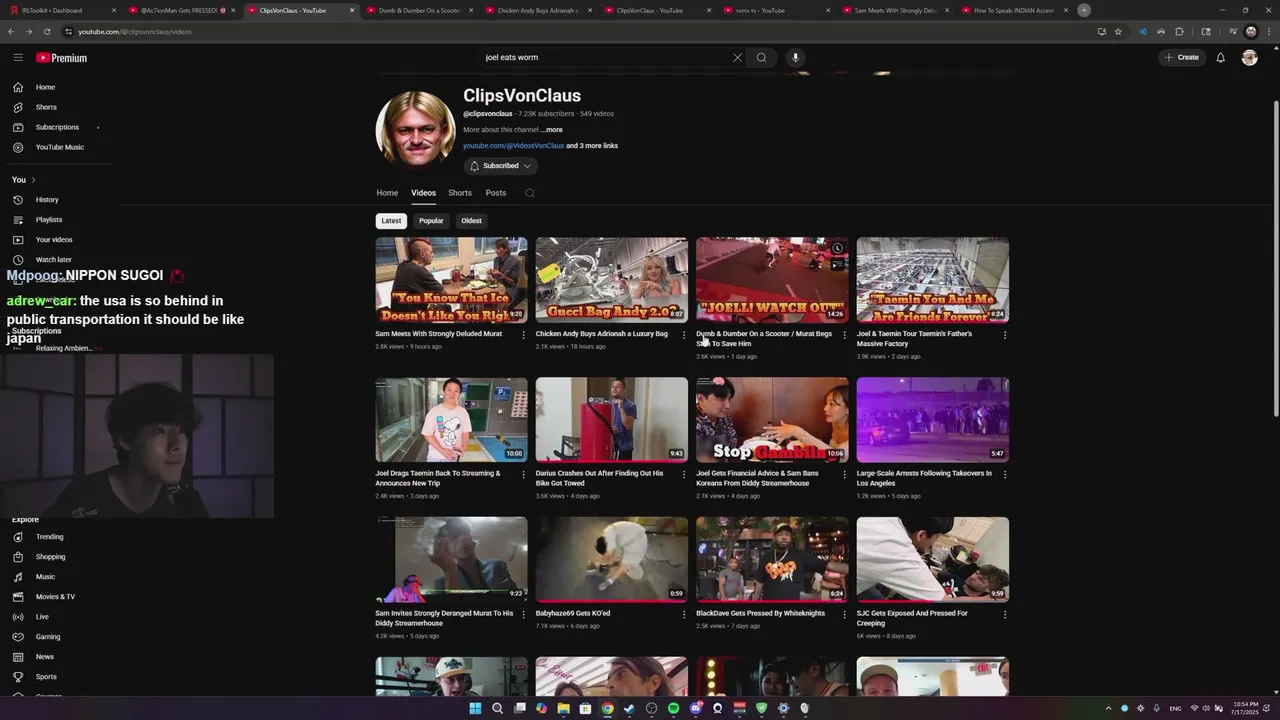The width and height of the screenshot is (1280, 720).
Task: Open the Create button
Action: (x=1182, y=57)
